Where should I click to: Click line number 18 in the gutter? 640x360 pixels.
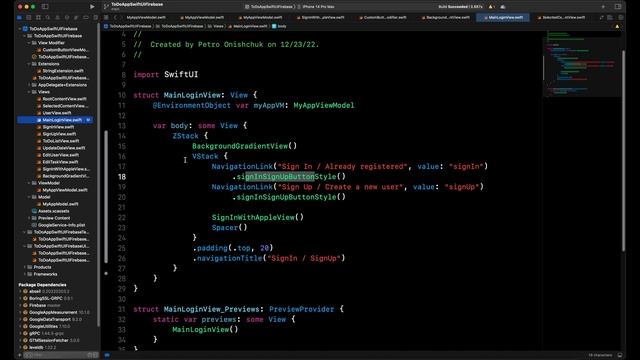[x=122, y=177]
